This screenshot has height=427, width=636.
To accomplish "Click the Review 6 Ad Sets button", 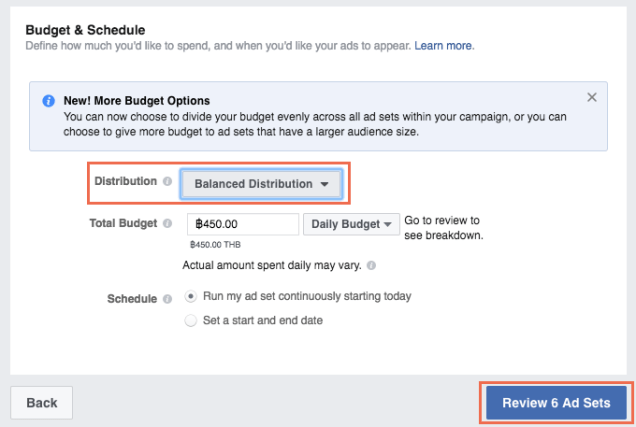I will coord(556,403).
